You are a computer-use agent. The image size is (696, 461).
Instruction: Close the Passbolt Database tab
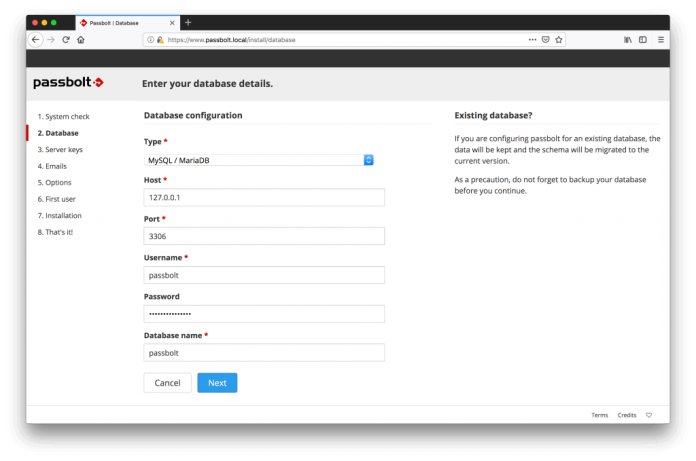pos(172,23)
